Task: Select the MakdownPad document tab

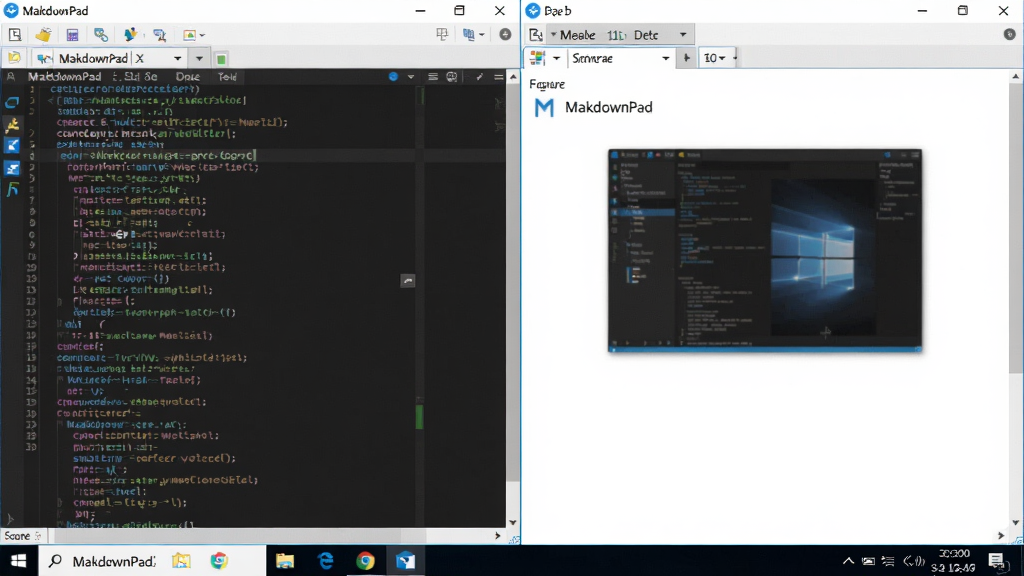Action: coord(93,58)
